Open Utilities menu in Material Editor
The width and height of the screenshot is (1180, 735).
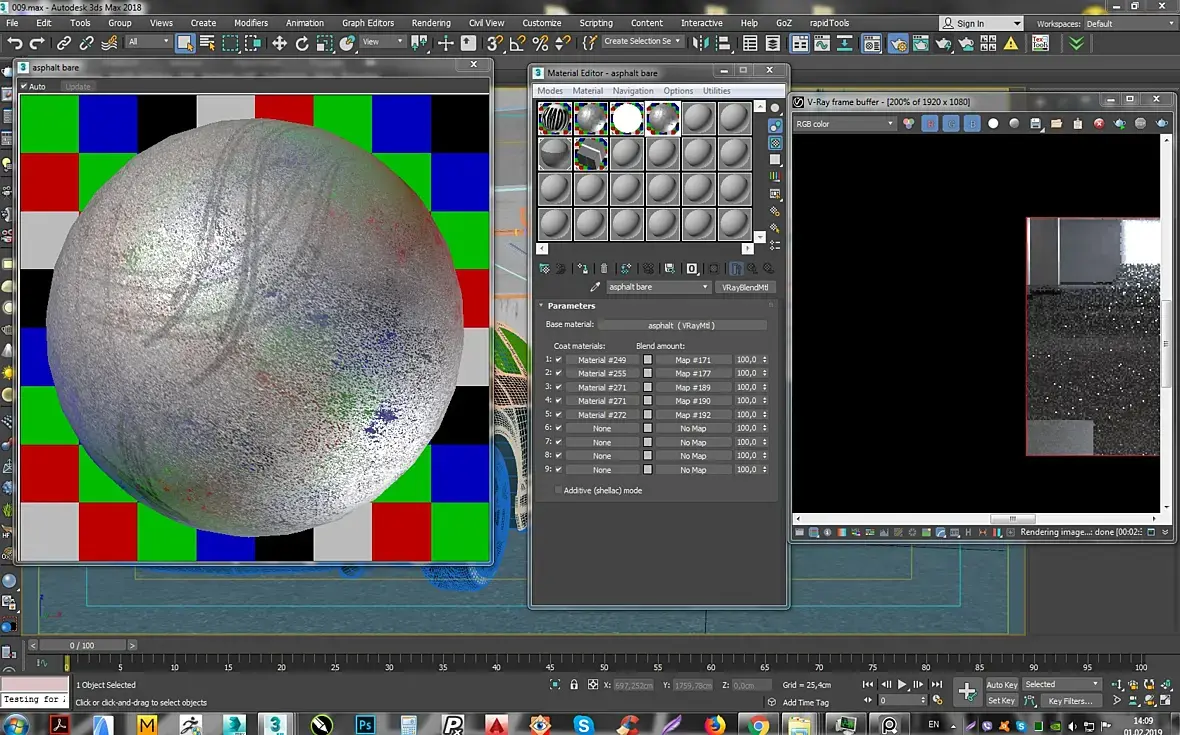(x=716, y=91)
